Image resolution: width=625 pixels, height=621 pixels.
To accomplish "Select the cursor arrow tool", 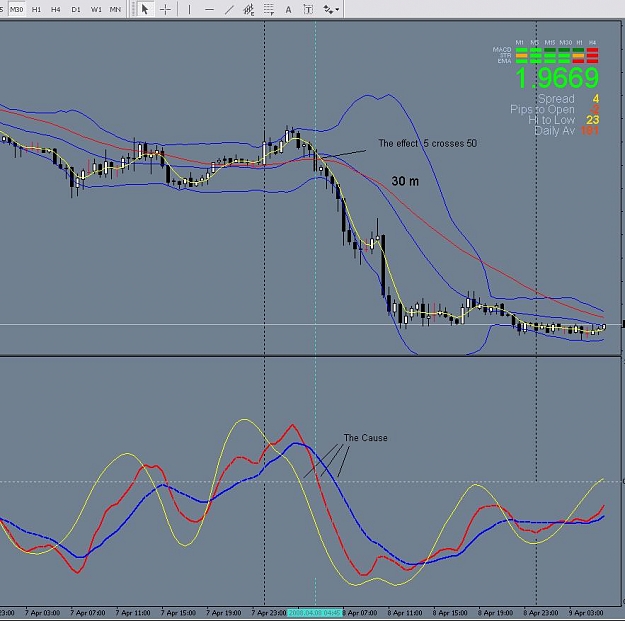I will pyautogui.click(x=145, y=9).
